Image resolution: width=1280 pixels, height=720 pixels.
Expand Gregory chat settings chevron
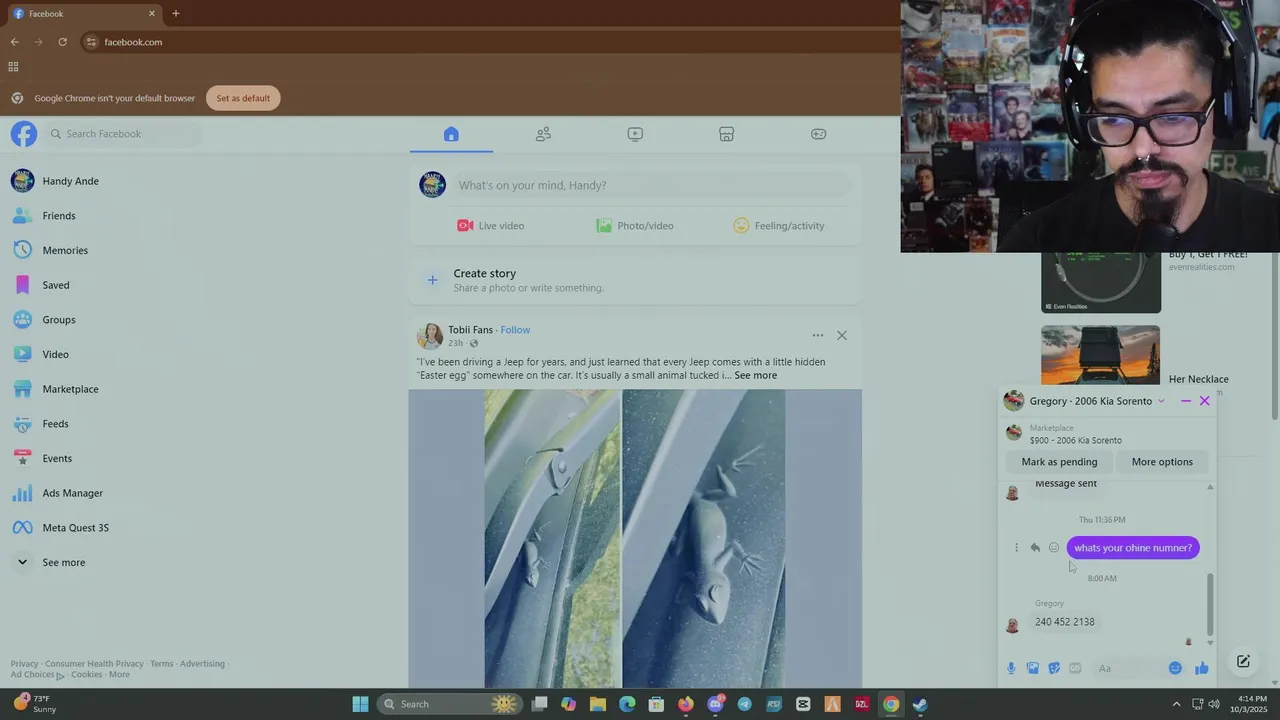(1161, 401)
